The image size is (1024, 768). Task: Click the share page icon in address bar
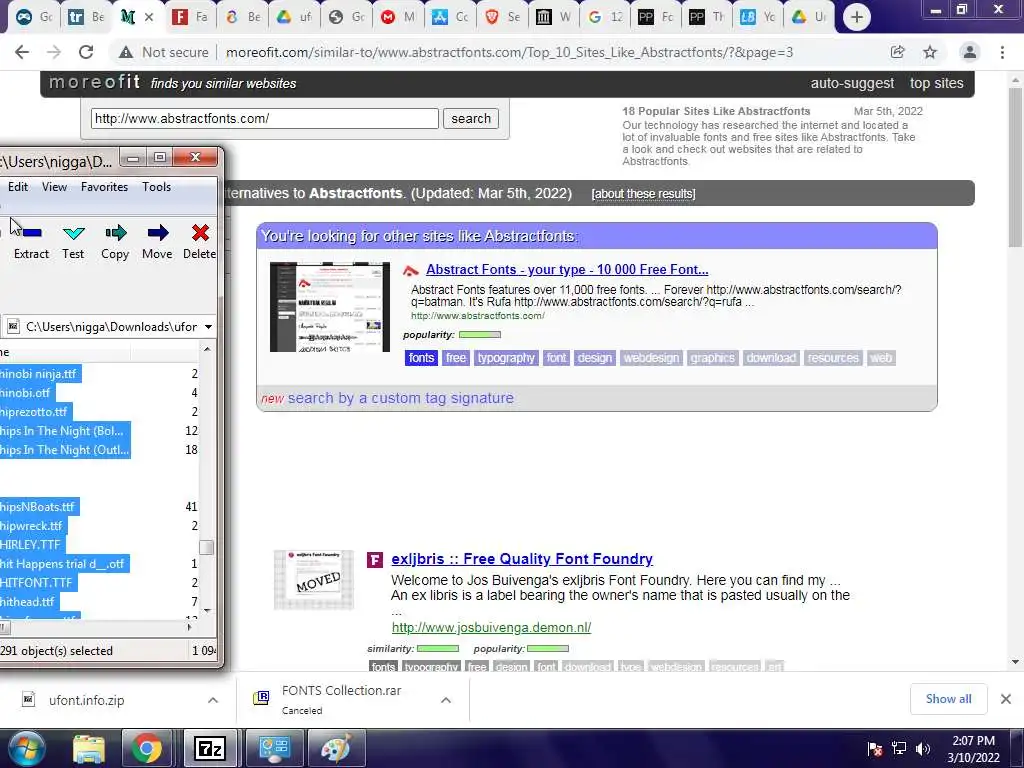(x=897, y=52)
